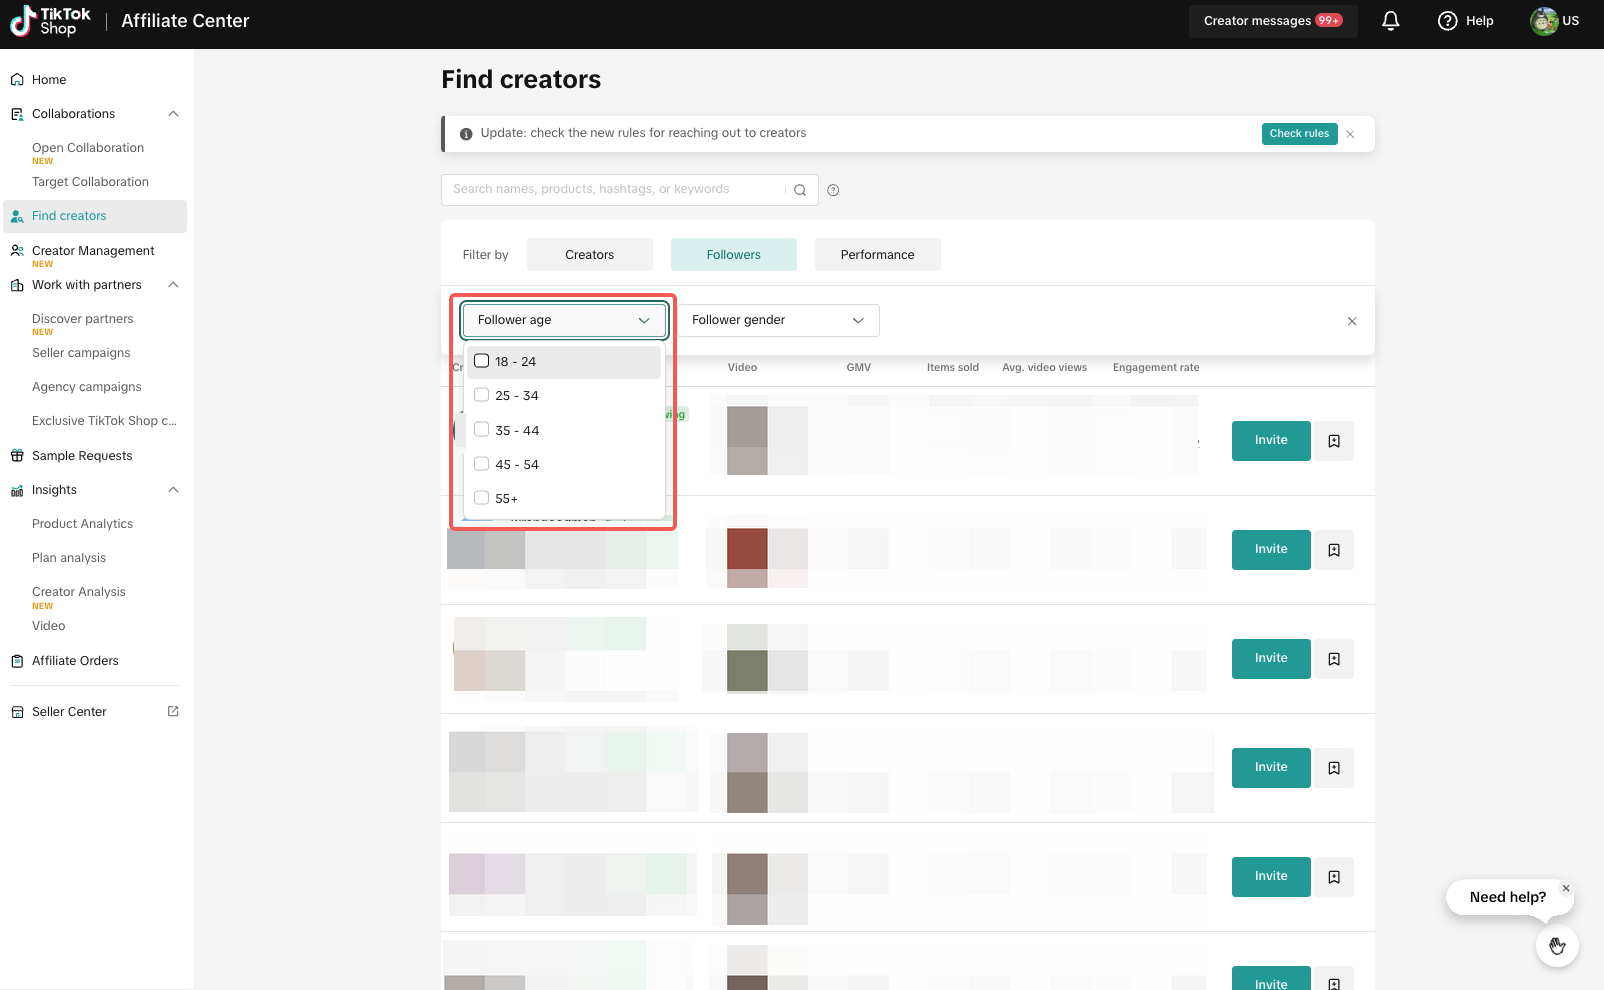Click the Need help hand icon
This screenshot has width=1604, height=990.
[1557, 945]
